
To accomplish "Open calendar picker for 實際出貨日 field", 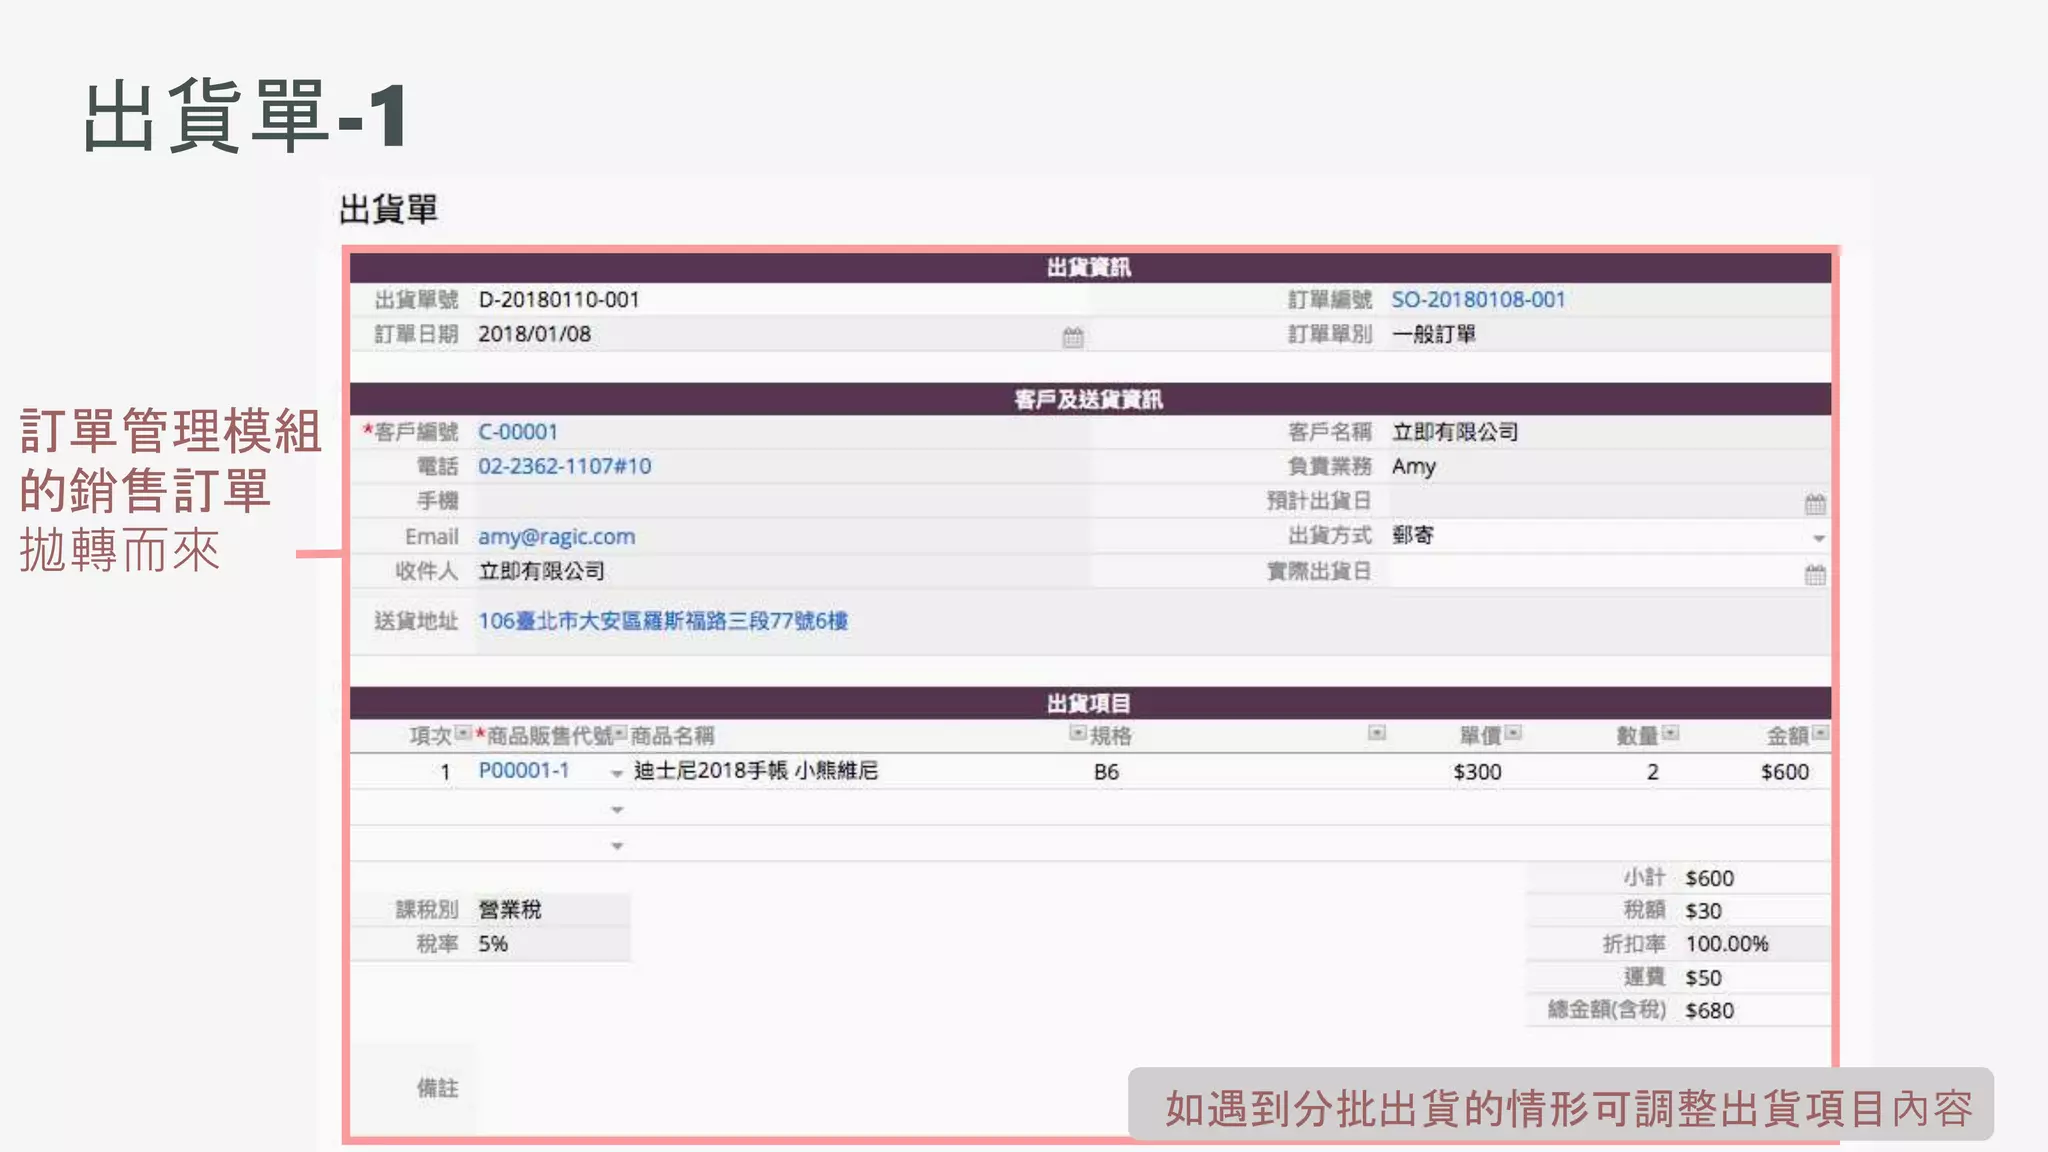I will click(x=1815, y=574).
